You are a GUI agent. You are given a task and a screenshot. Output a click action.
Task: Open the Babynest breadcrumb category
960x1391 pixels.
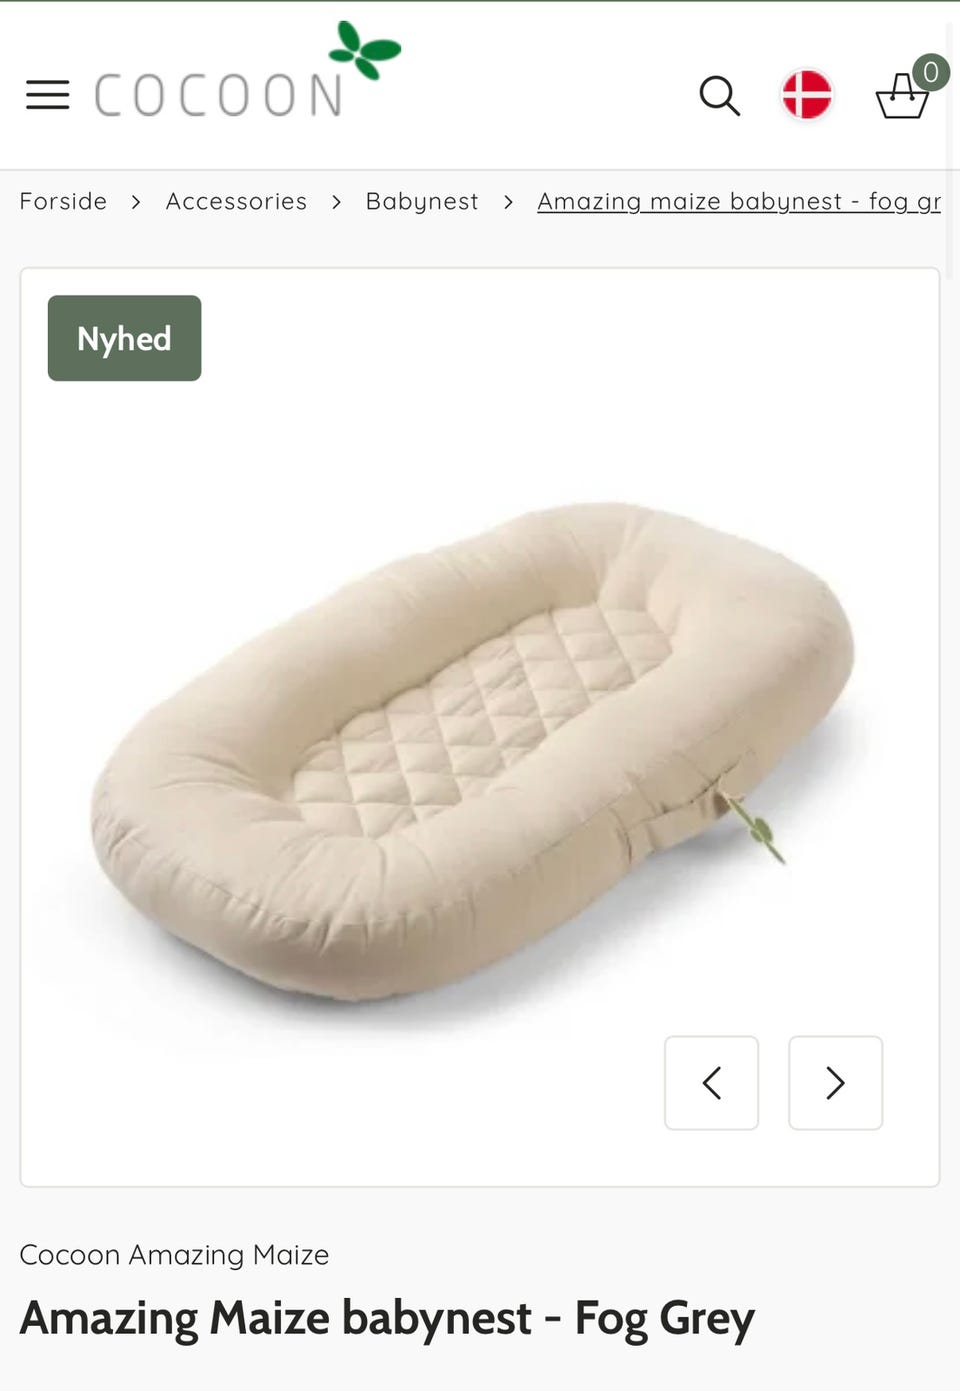pyautogui.click(x=422, y=202)
